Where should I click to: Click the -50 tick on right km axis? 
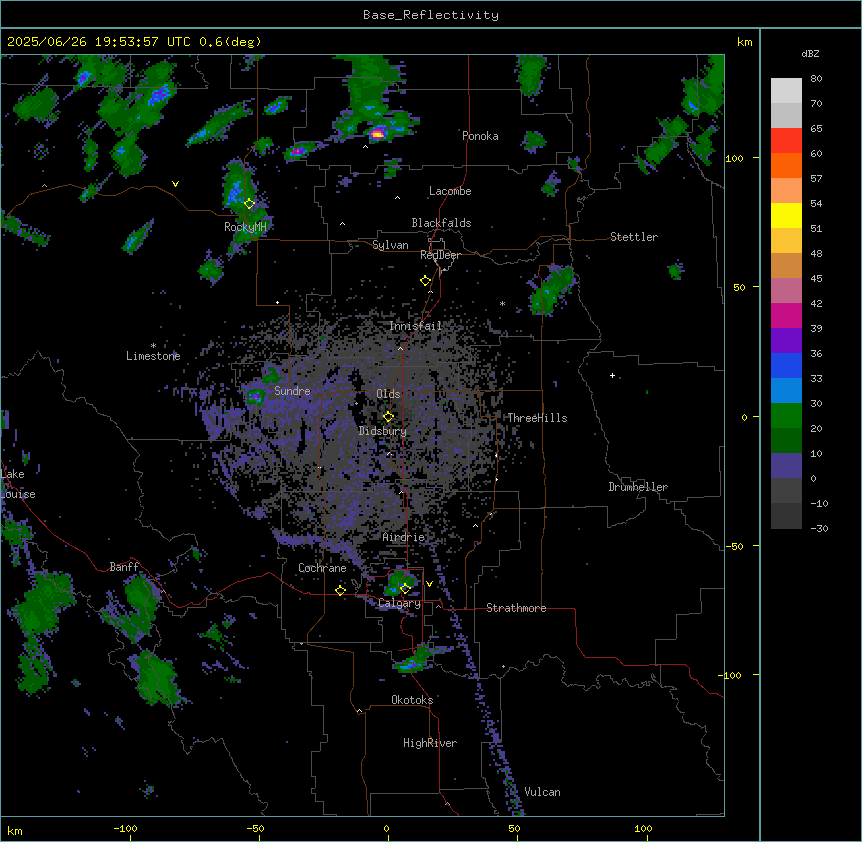click(734, 546)
